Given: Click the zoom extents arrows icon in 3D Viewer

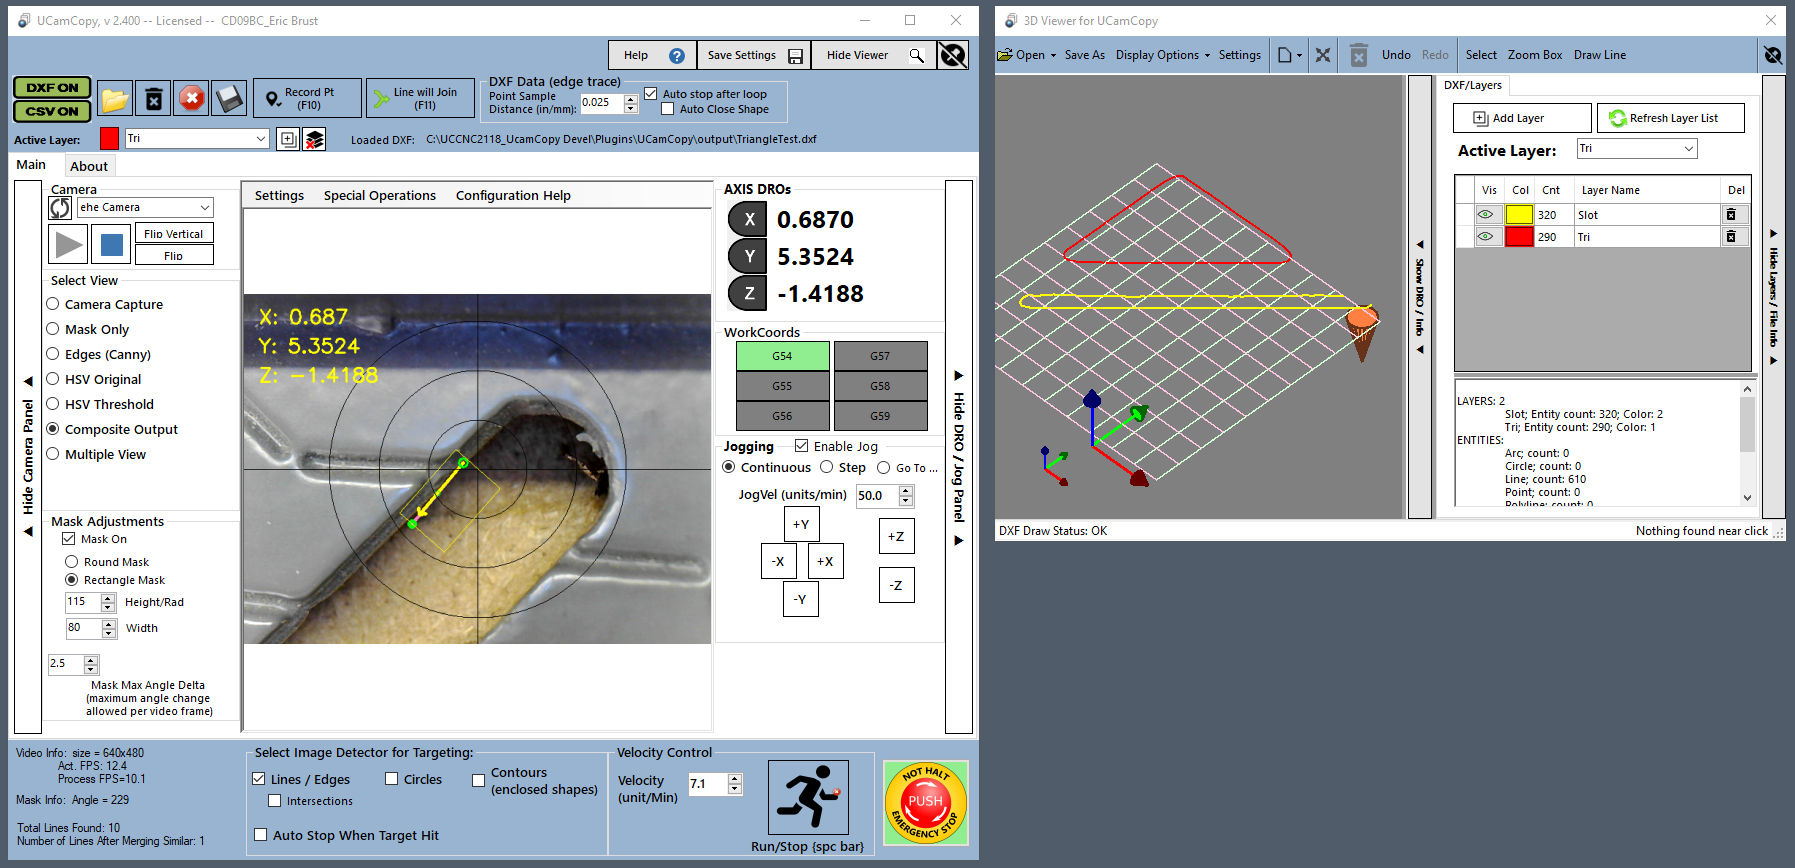Looking at the screenshot, I should [1323, 55].
